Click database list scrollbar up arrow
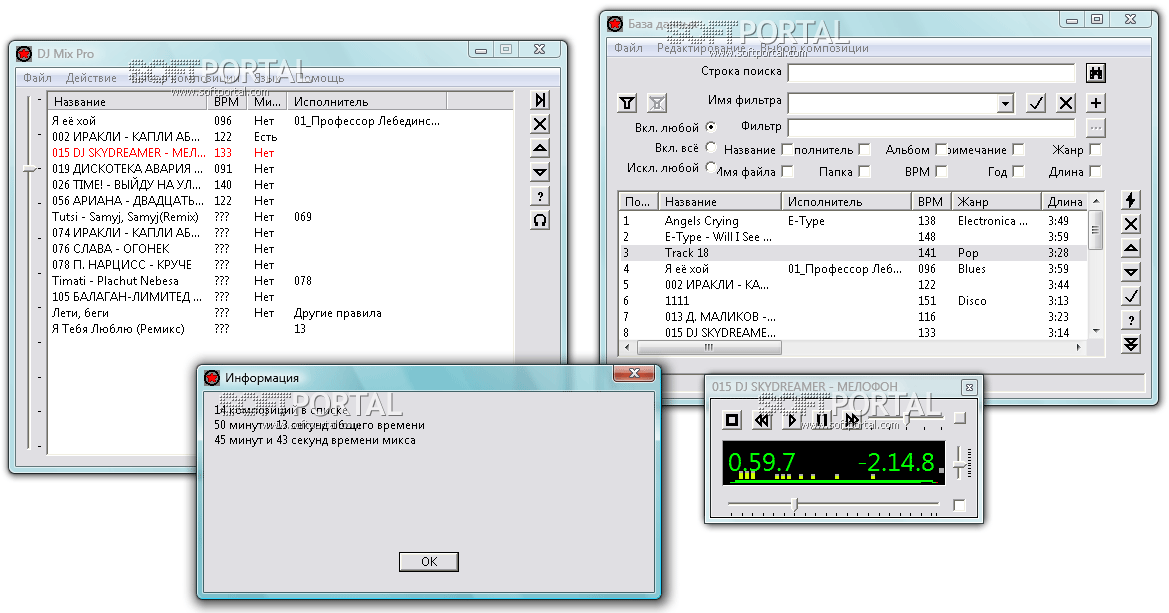 [x=1096, y=201]
